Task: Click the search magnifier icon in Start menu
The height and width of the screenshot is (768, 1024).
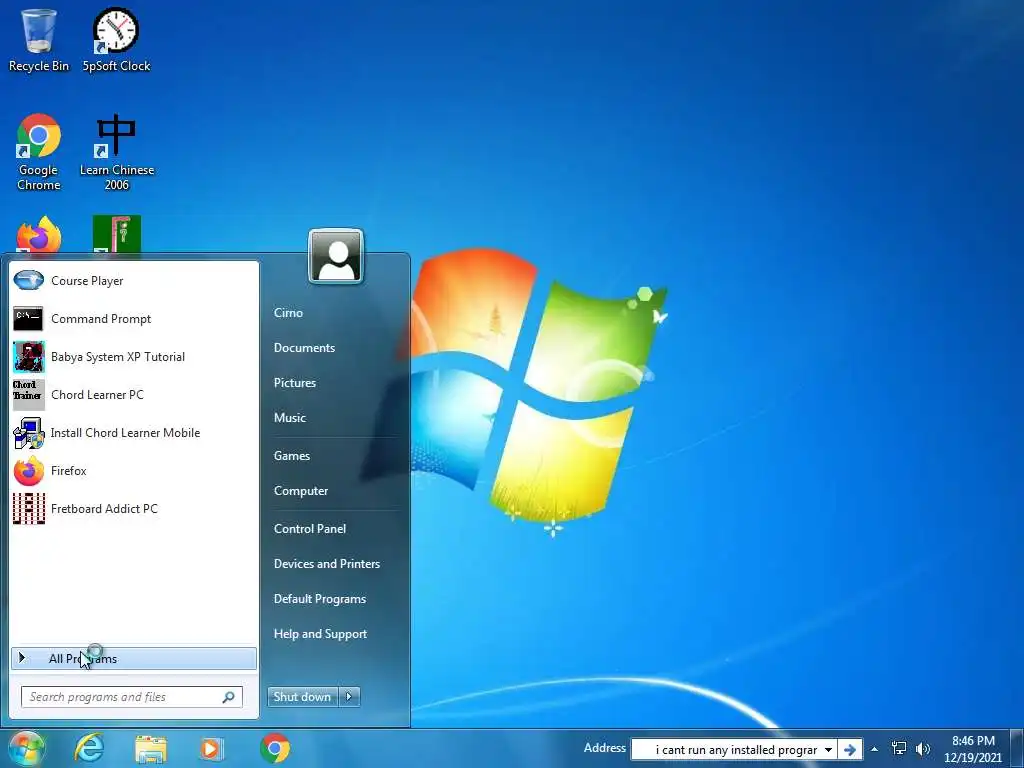Action: pyautogui.click(x=229, y=697)
